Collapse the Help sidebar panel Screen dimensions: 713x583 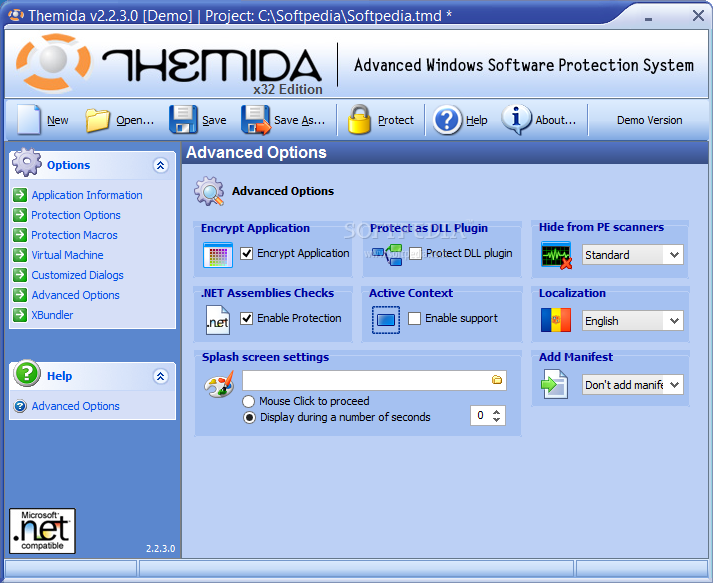[x=161, y=376]
